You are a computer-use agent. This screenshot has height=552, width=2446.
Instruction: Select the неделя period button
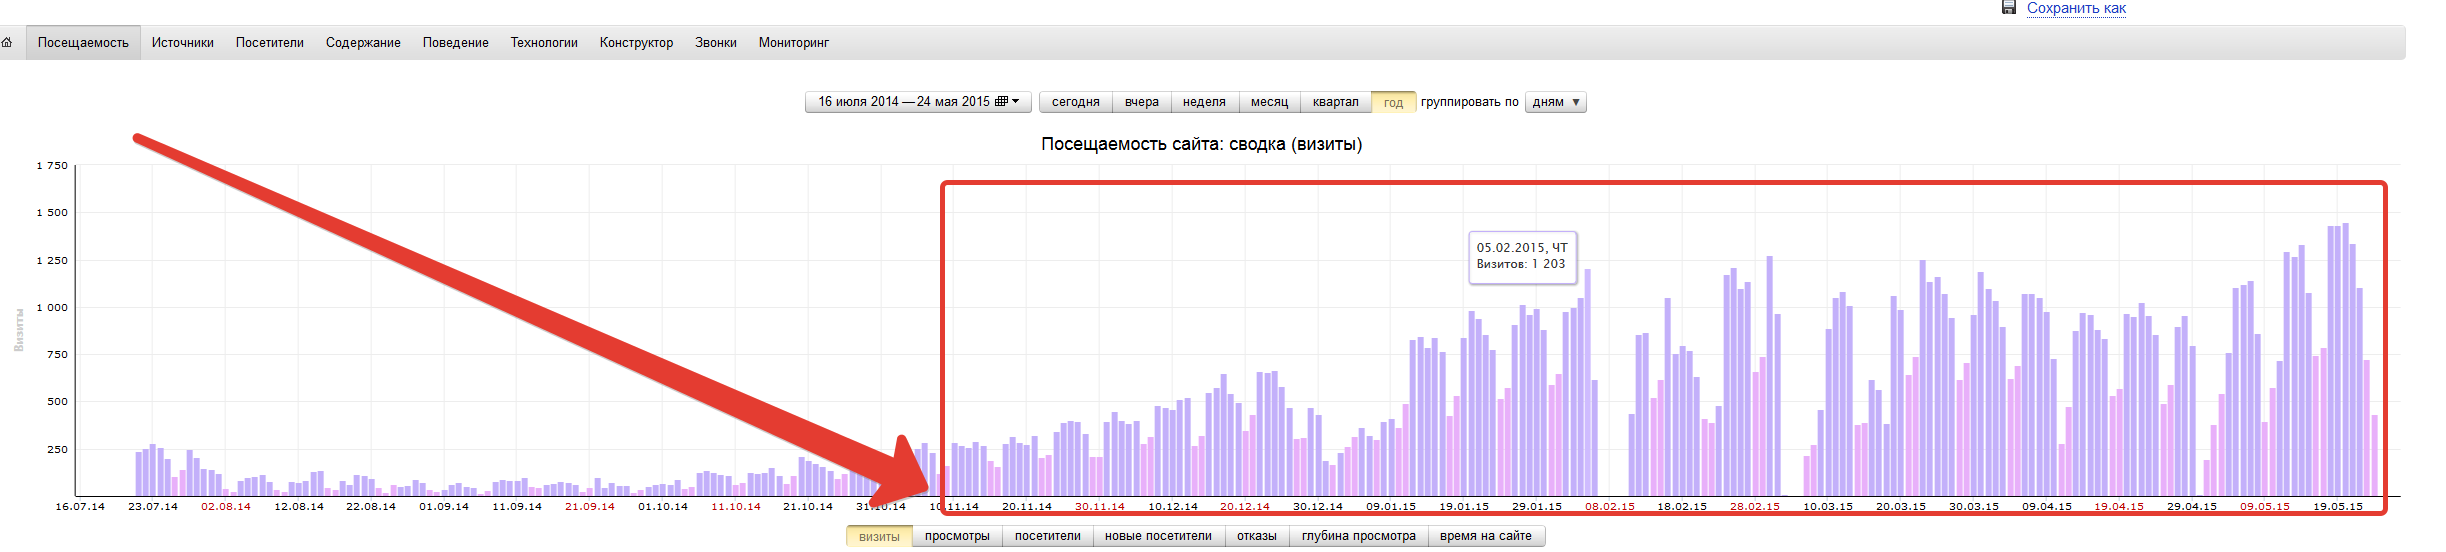1204,102
